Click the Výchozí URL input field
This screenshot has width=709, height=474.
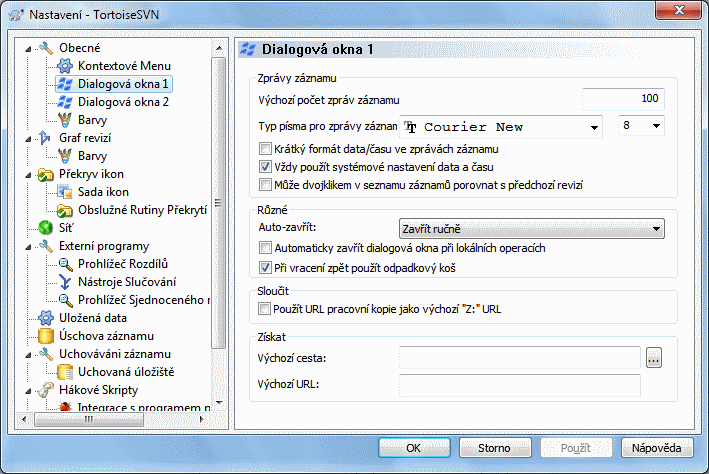pyautogui.click(x=520, y=385)
